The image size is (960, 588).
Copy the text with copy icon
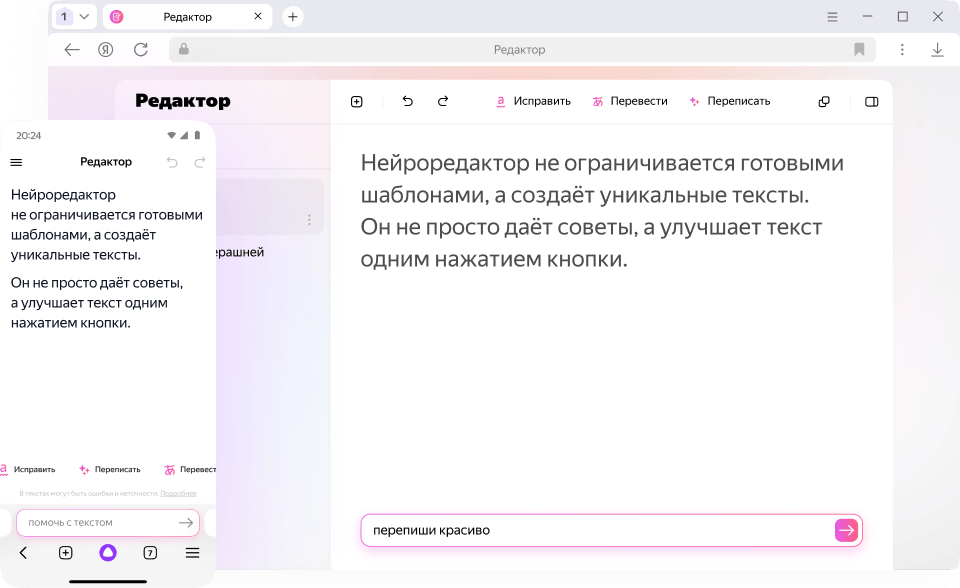(x=824, y=102)
